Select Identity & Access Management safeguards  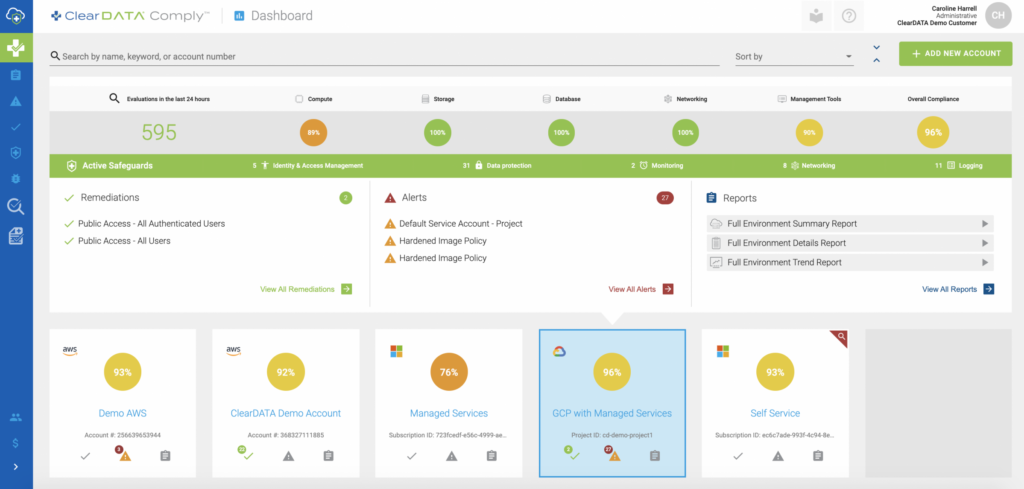(308, 166)
